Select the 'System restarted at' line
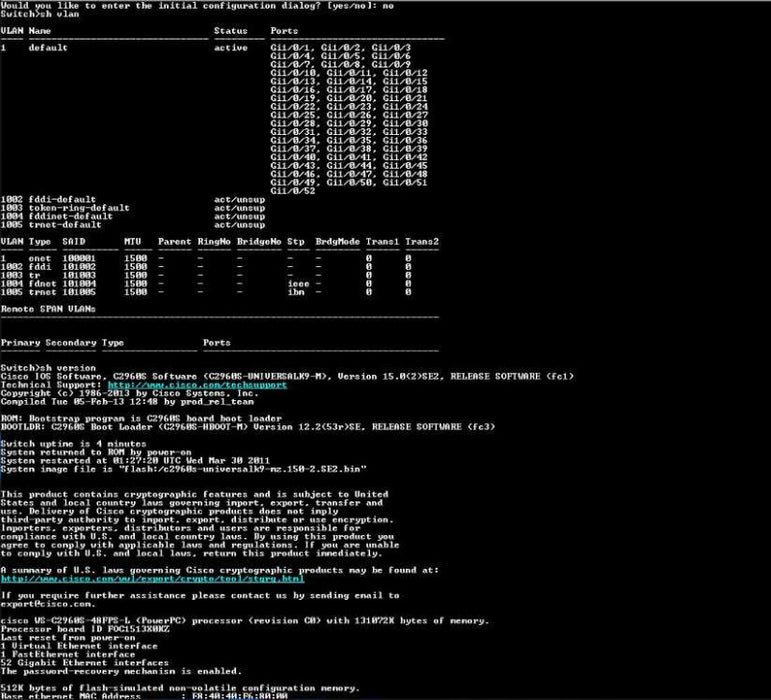 (135, 461)
